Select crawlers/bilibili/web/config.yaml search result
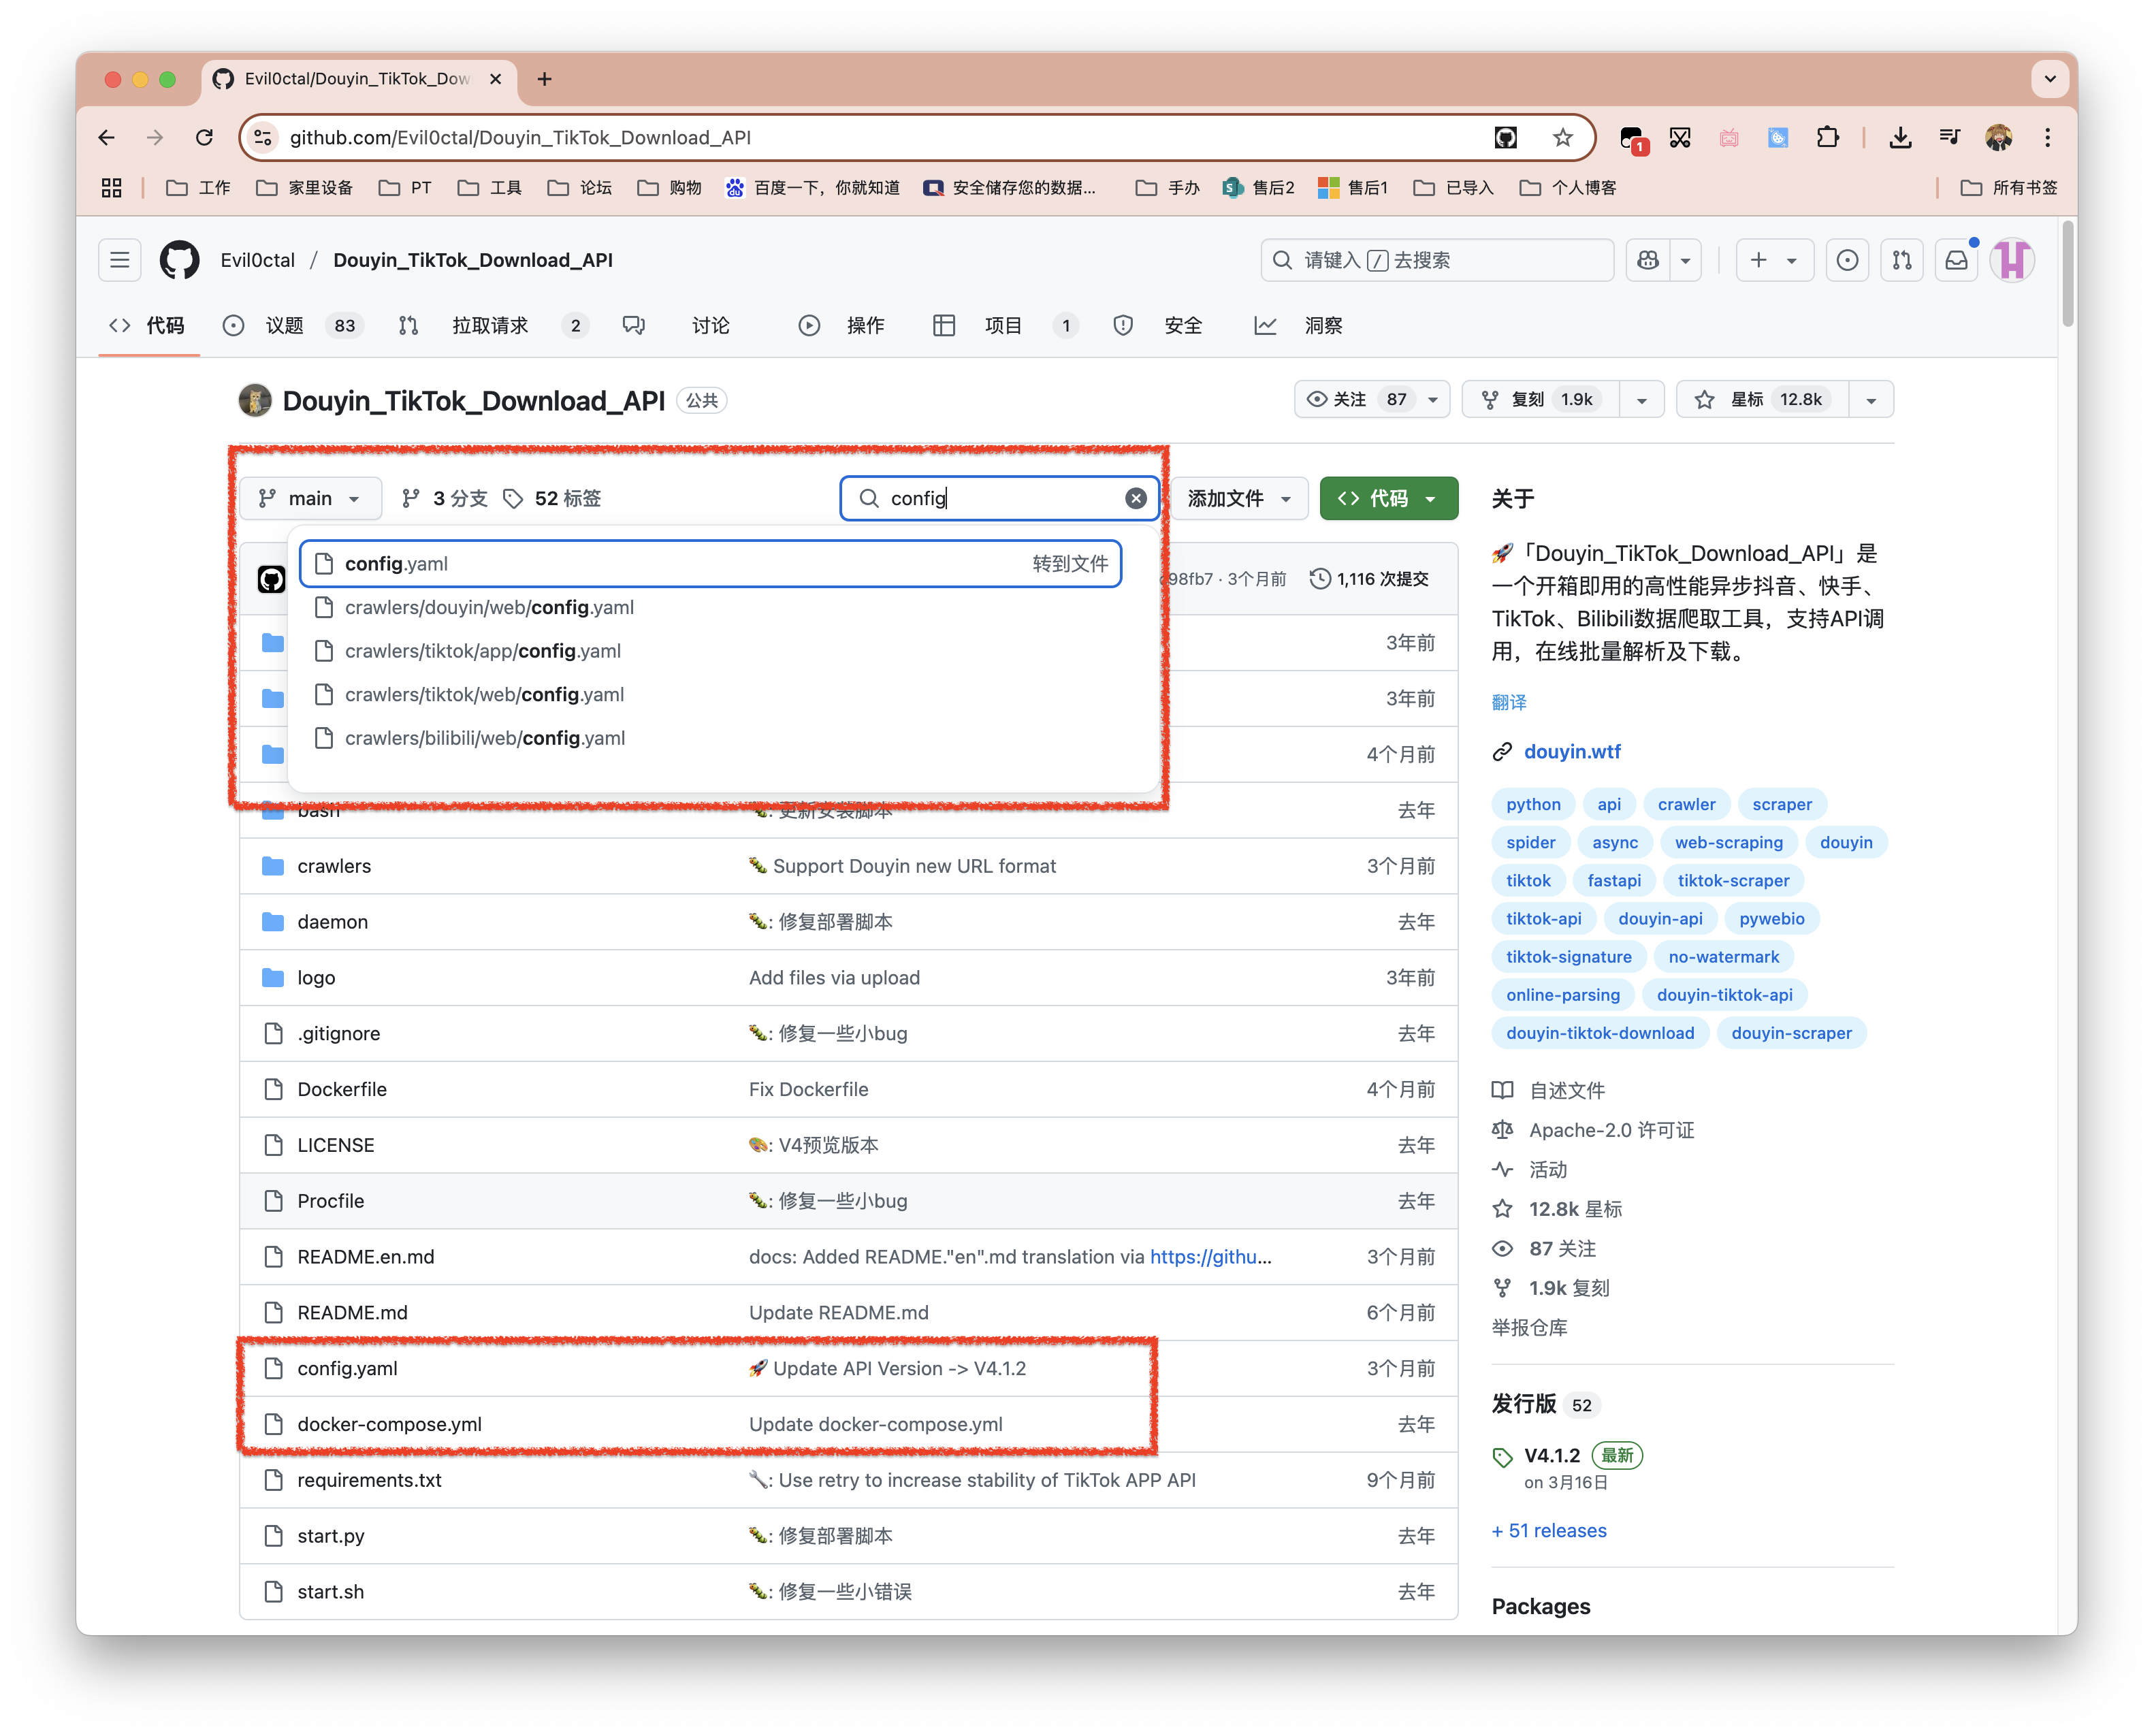The image size is (2154, 1736). point(710,738)
